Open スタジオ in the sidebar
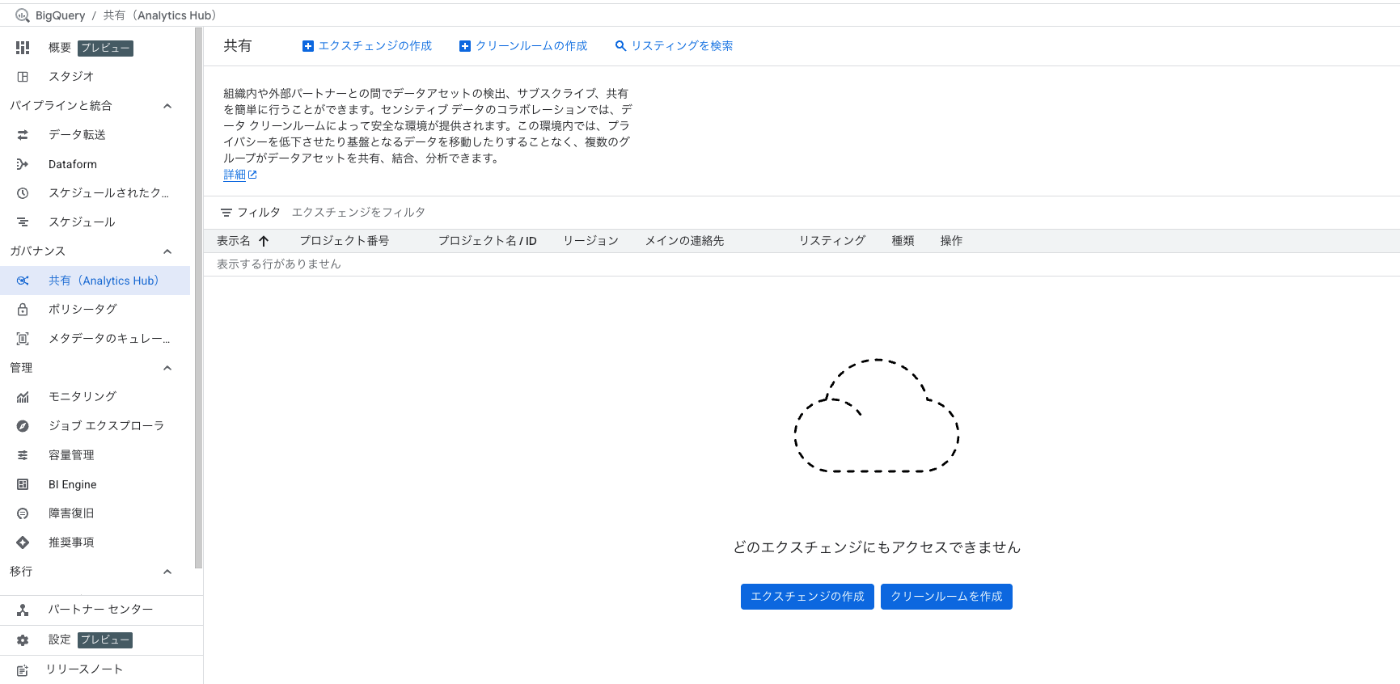Viewport: 1400px width, 684px height. (x=71, y=77)
